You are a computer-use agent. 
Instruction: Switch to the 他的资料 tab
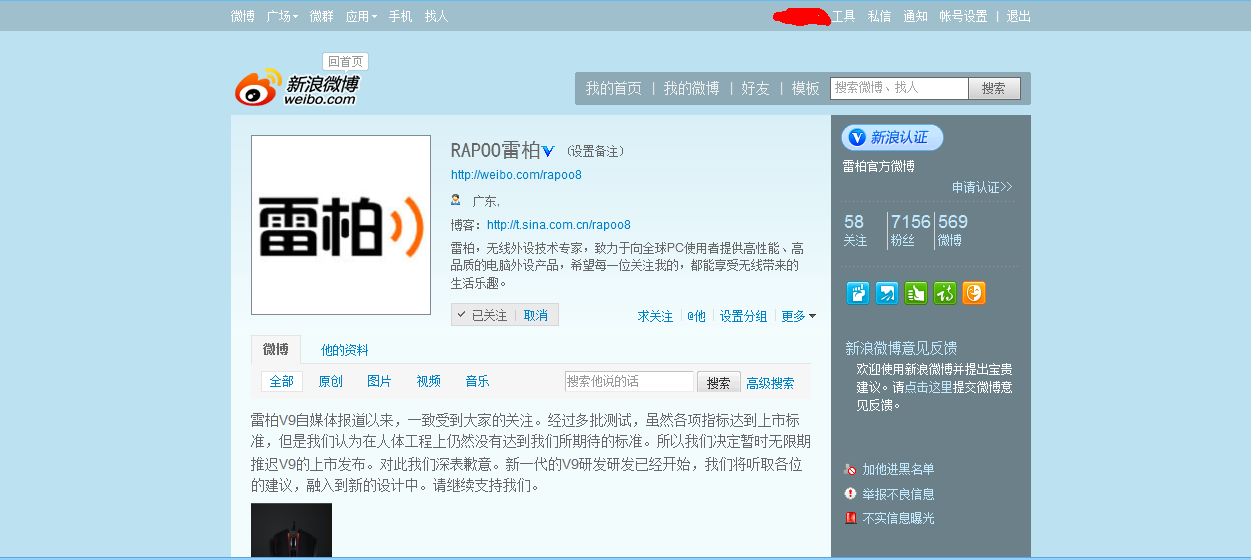(x=345, y=350)
